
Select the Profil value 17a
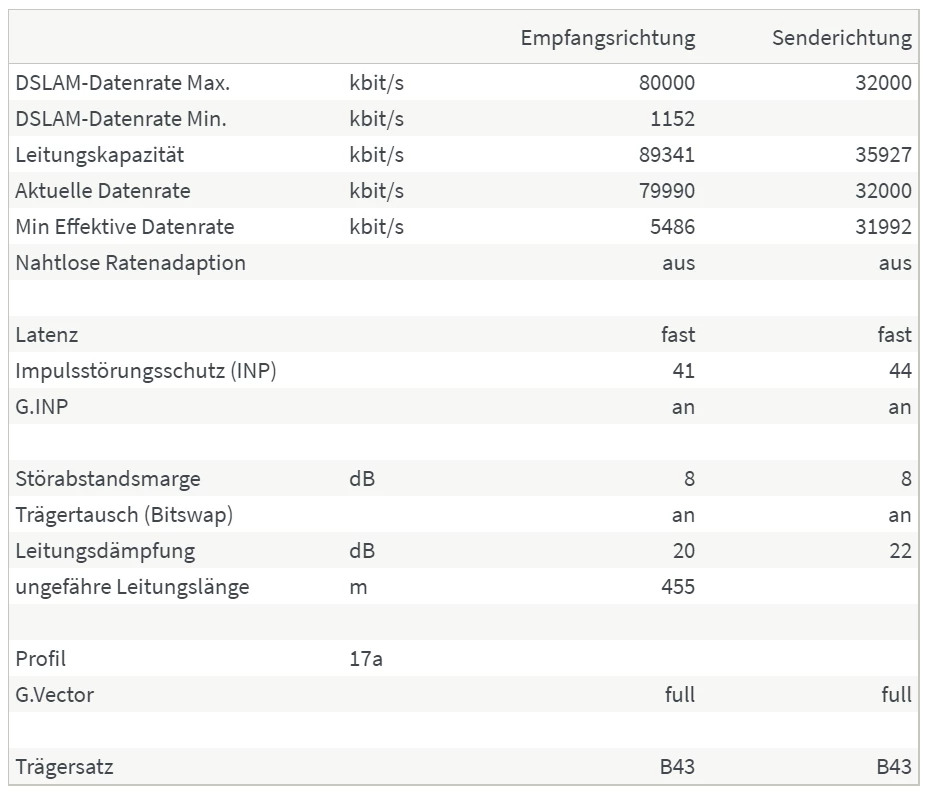(x=366, y=659)
